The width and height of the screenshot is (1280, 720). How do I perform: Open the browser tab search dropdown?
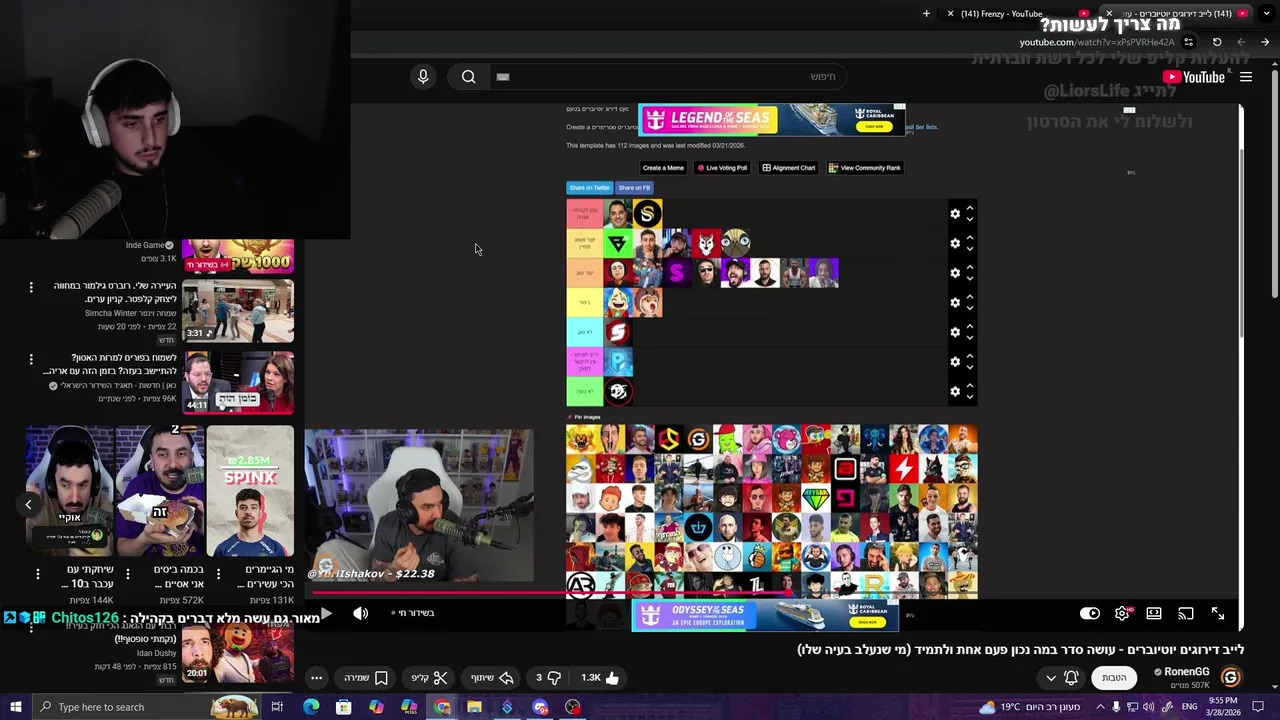pos(1266,13)
